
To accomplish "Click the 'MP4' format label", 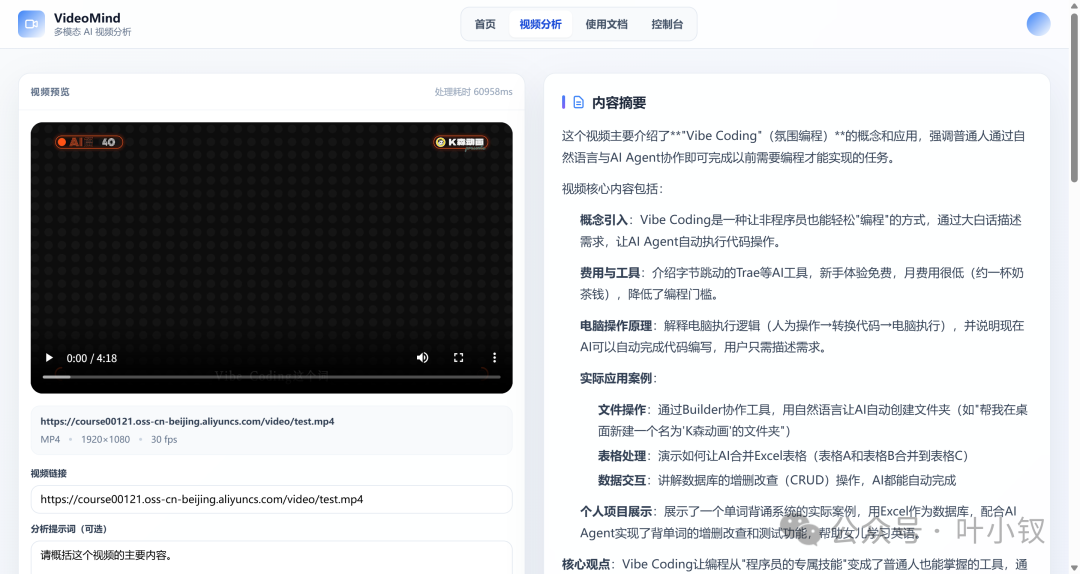I will [x=50, y=440].
